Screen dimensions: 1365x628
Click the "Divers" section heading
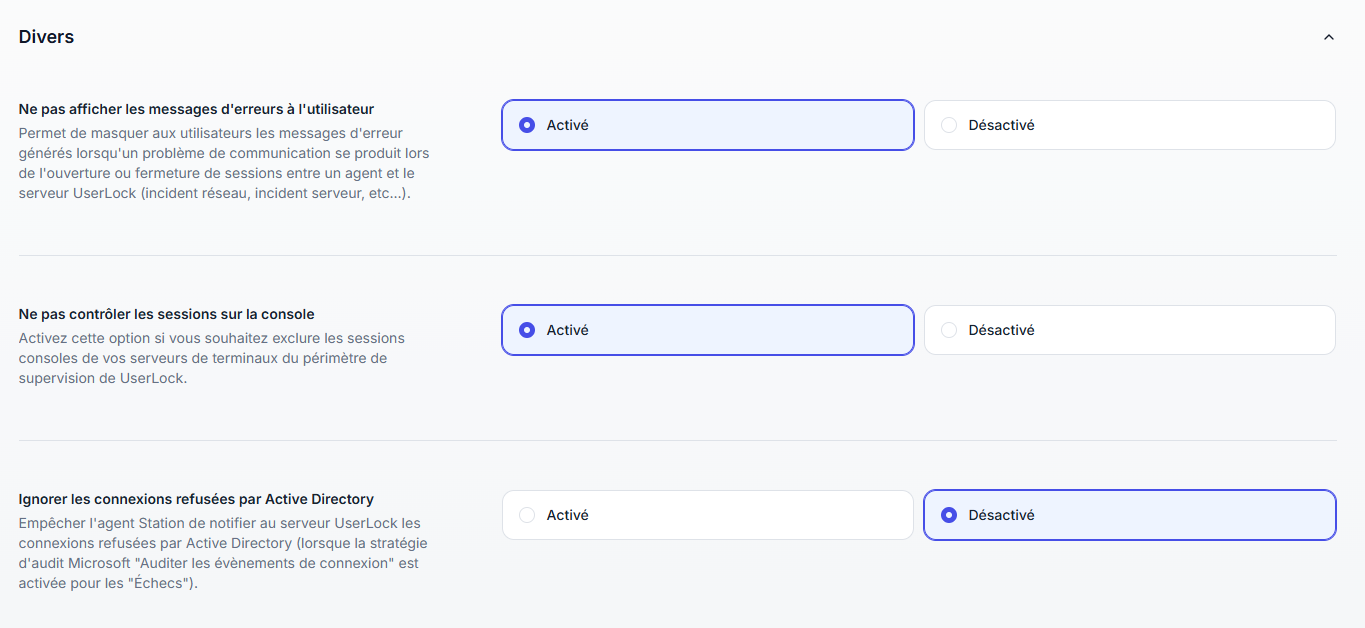click(x=46, y=37)
